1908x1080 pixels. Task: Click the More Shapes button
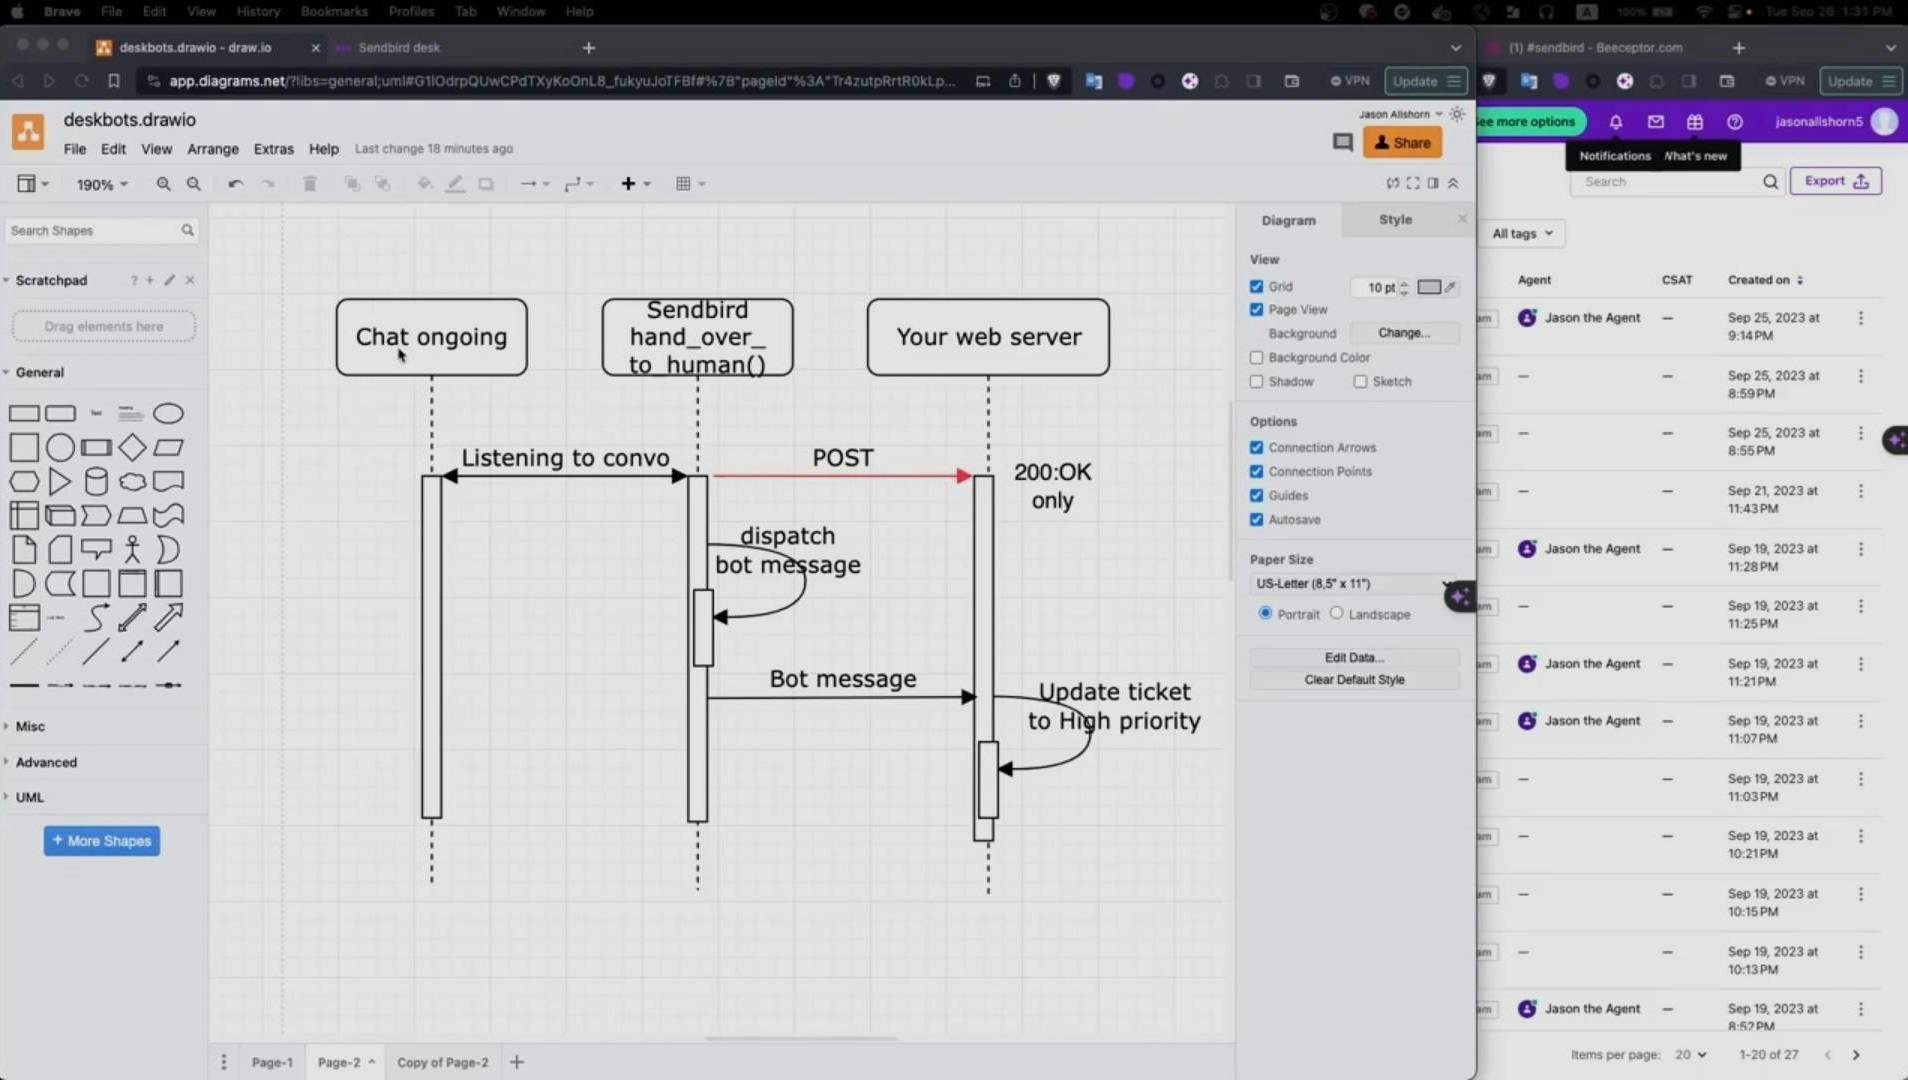click(102, 841)
